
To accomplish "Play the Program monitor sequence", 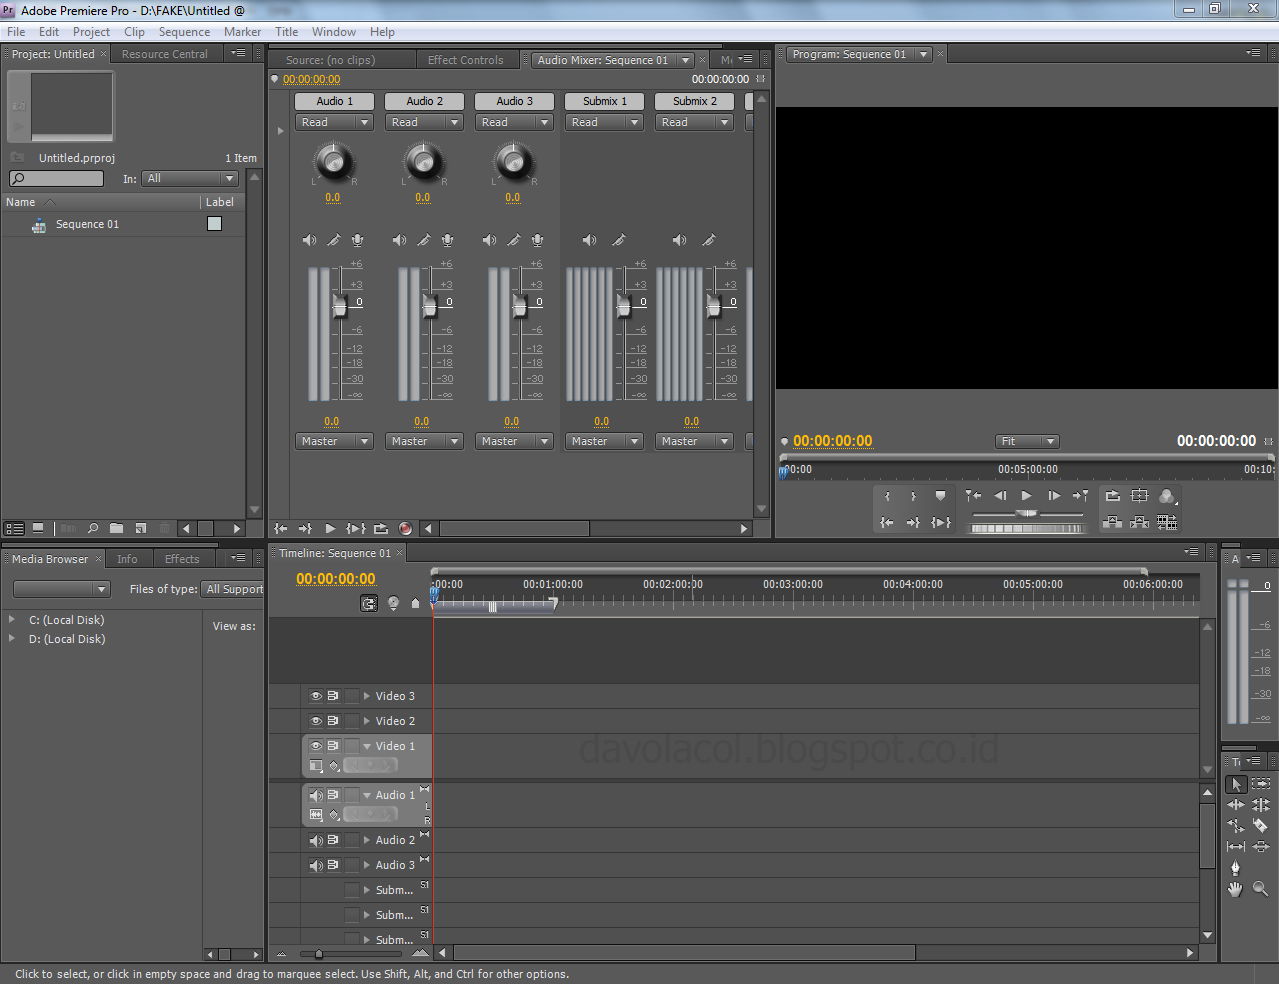I will pyautogui.click(x=1026, y=496).
